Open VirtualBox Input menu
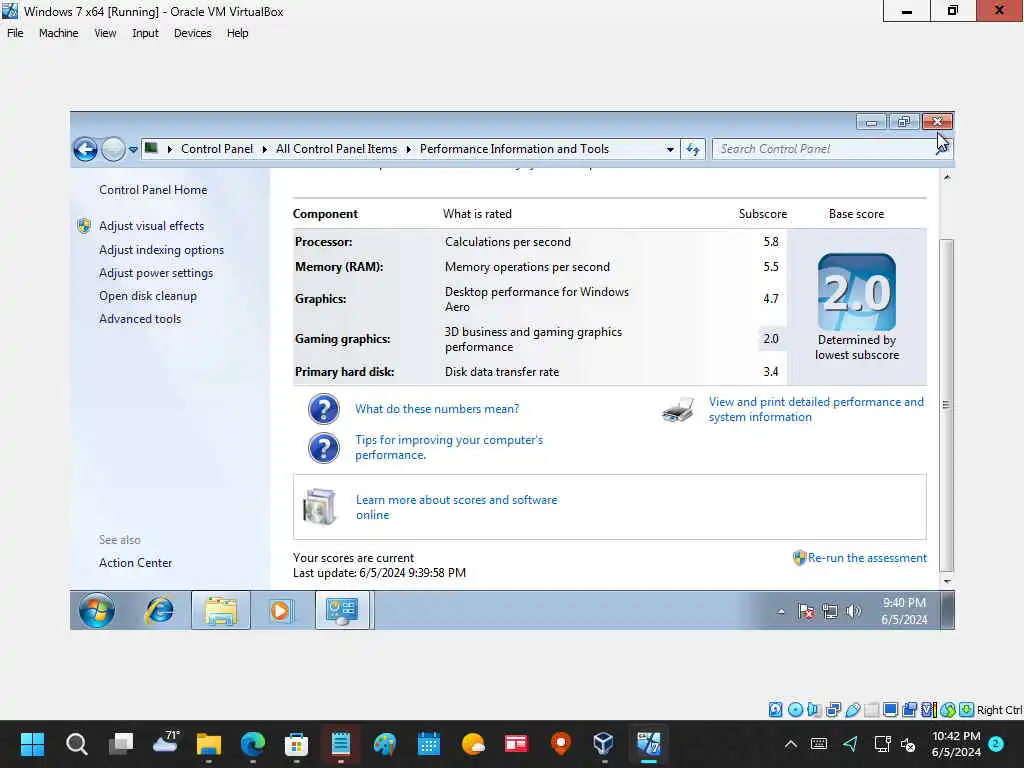 click(145, 33)
